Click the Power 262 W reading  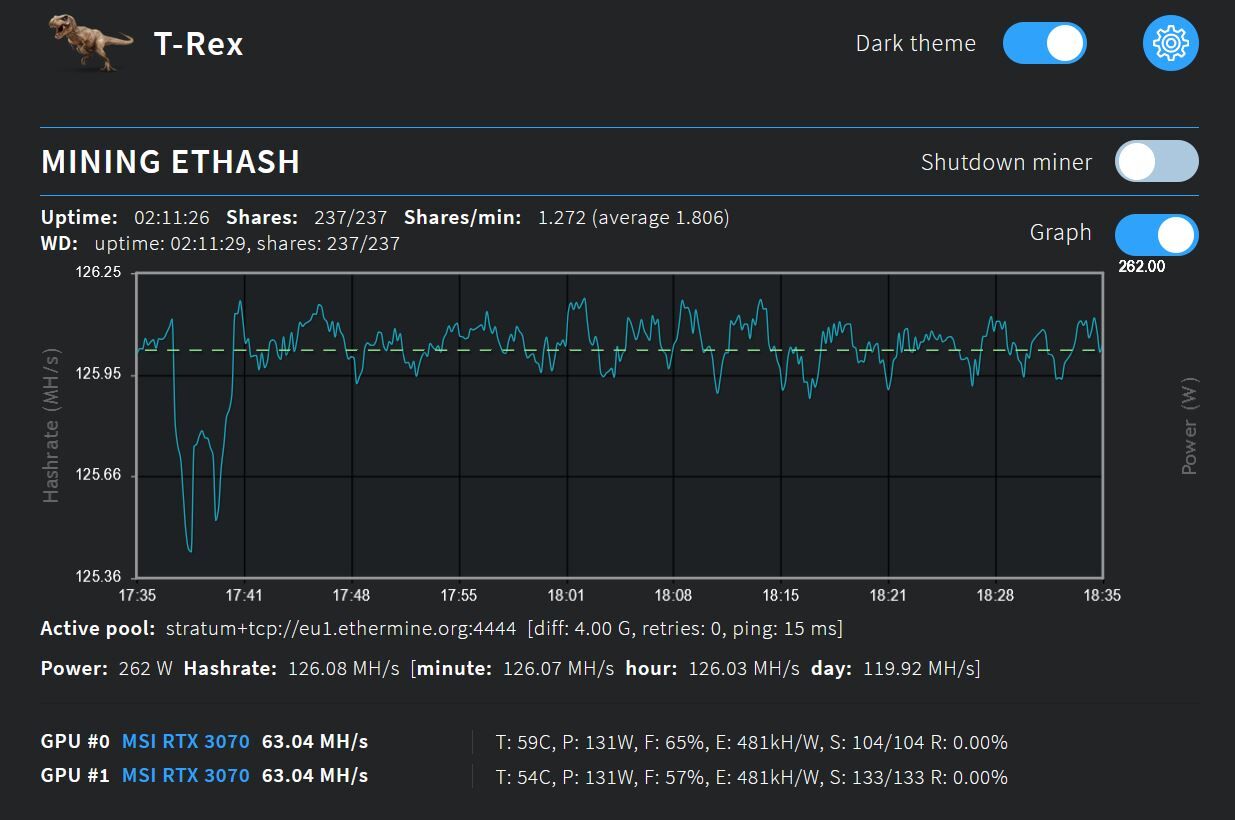[145, 669]
